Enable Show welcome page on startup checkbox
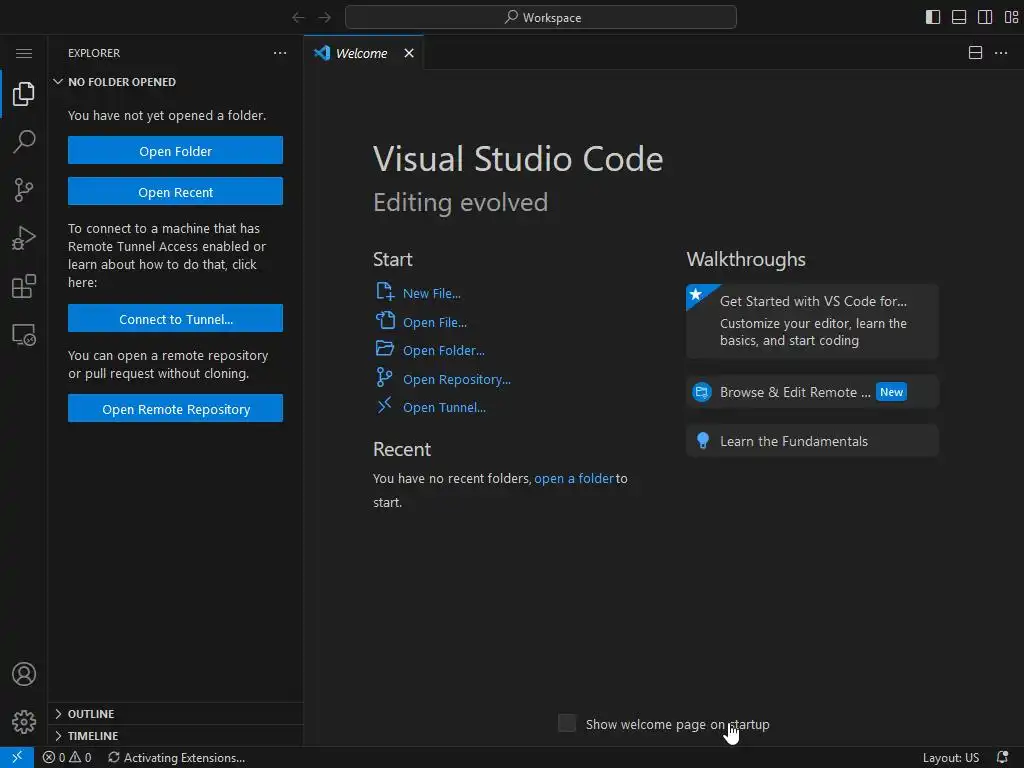Viewport: 1024px width, 768px height. (x=567, y=723)
